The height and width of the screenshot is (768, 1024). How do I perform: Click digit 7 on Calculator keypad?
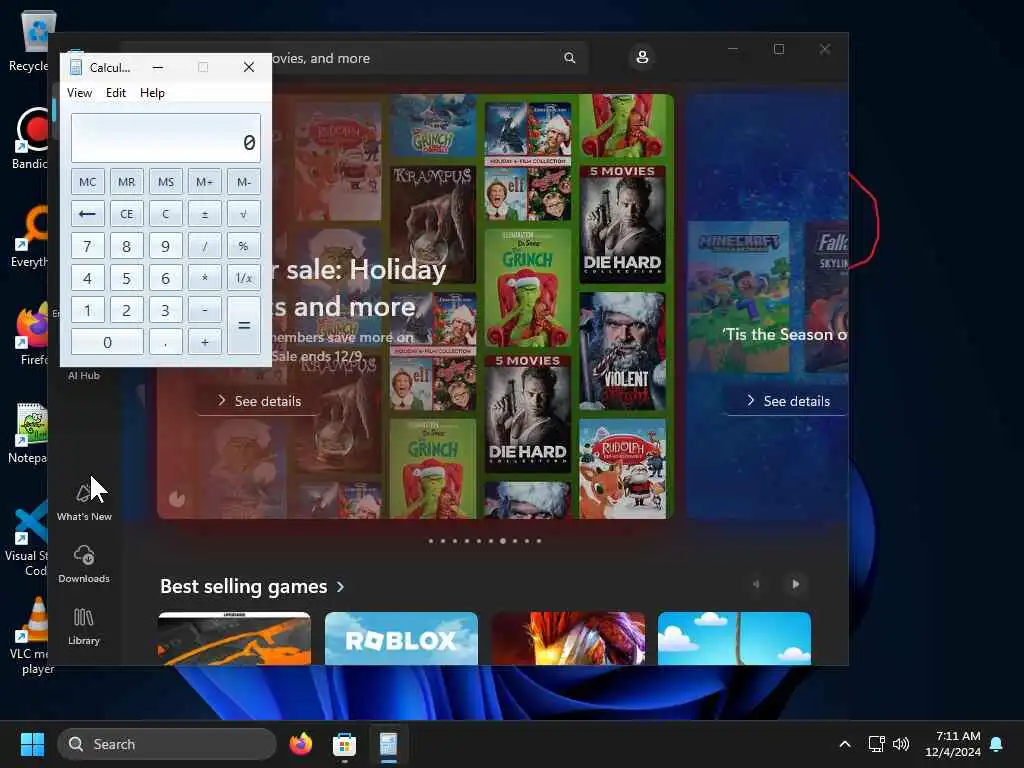[88, 246]
